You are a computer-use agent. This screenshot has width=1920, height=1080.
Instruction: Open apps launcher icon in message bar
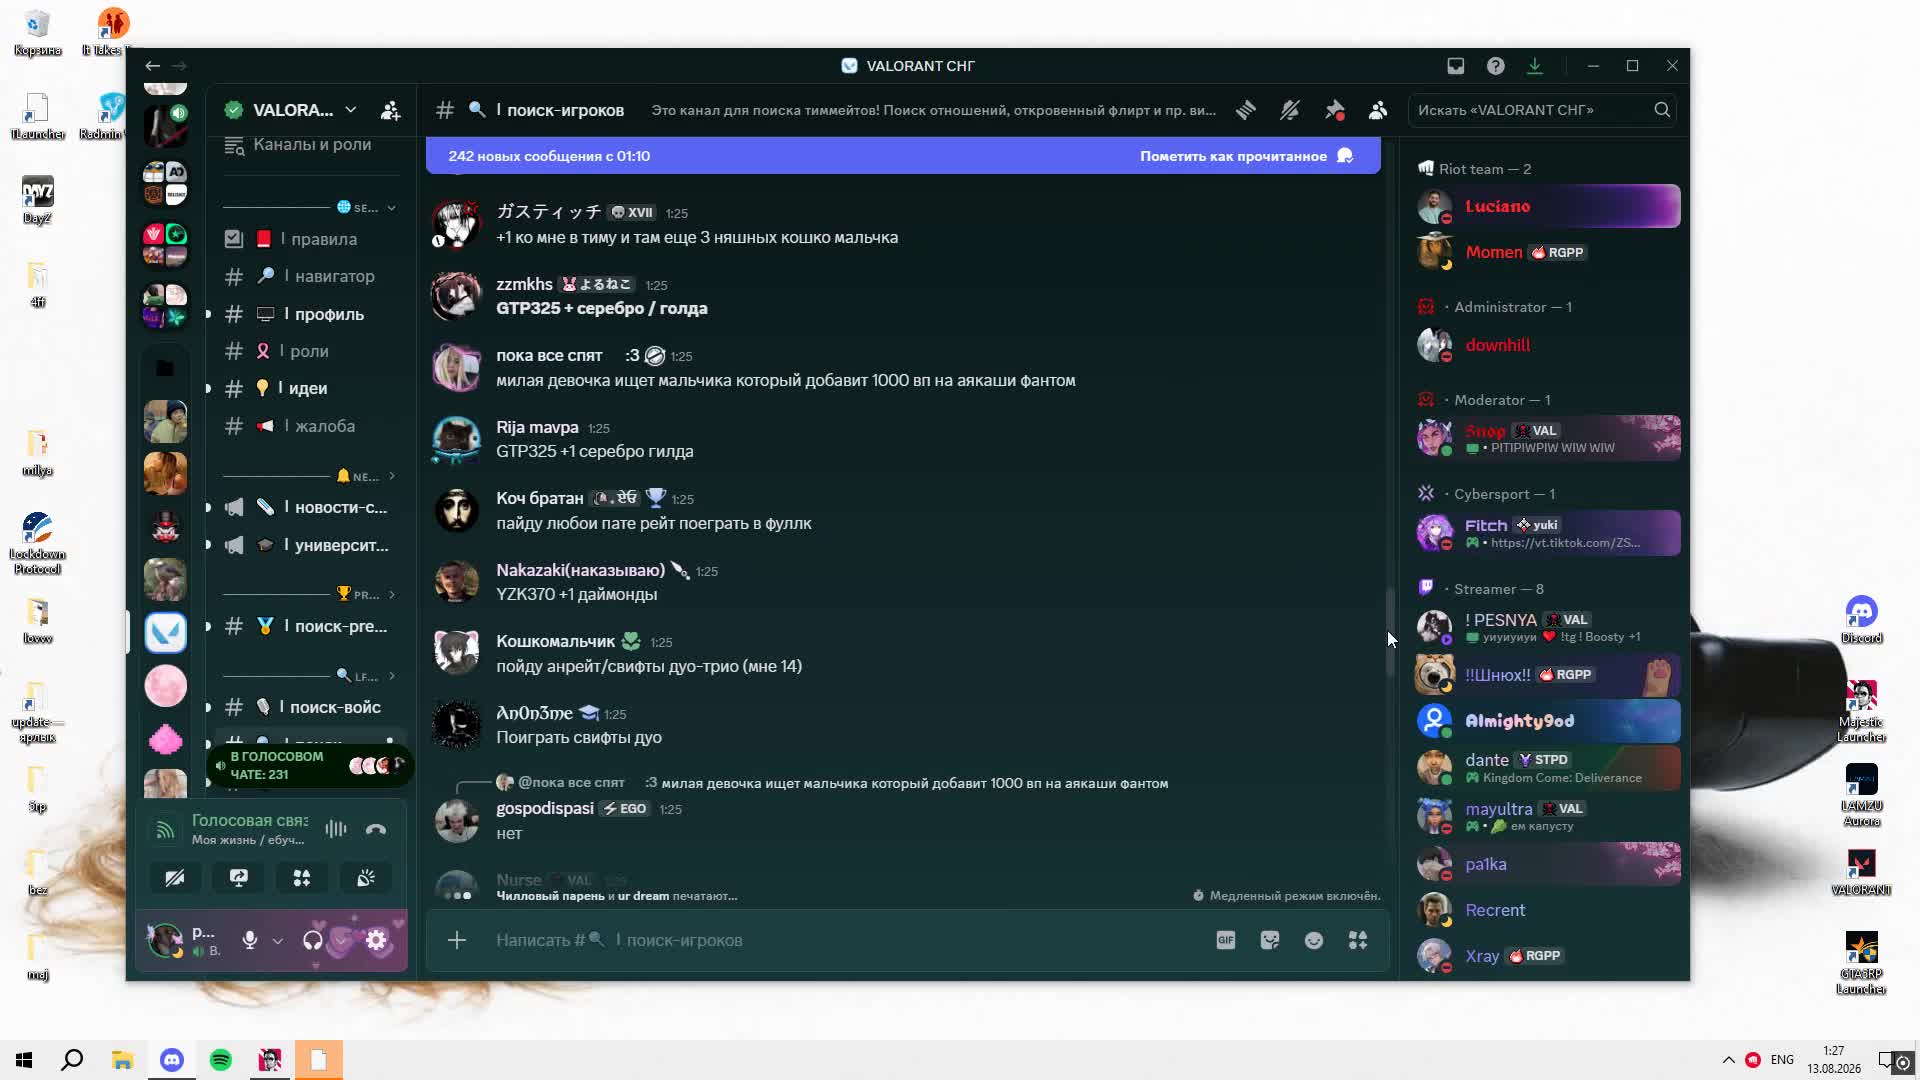point(1358,940)
